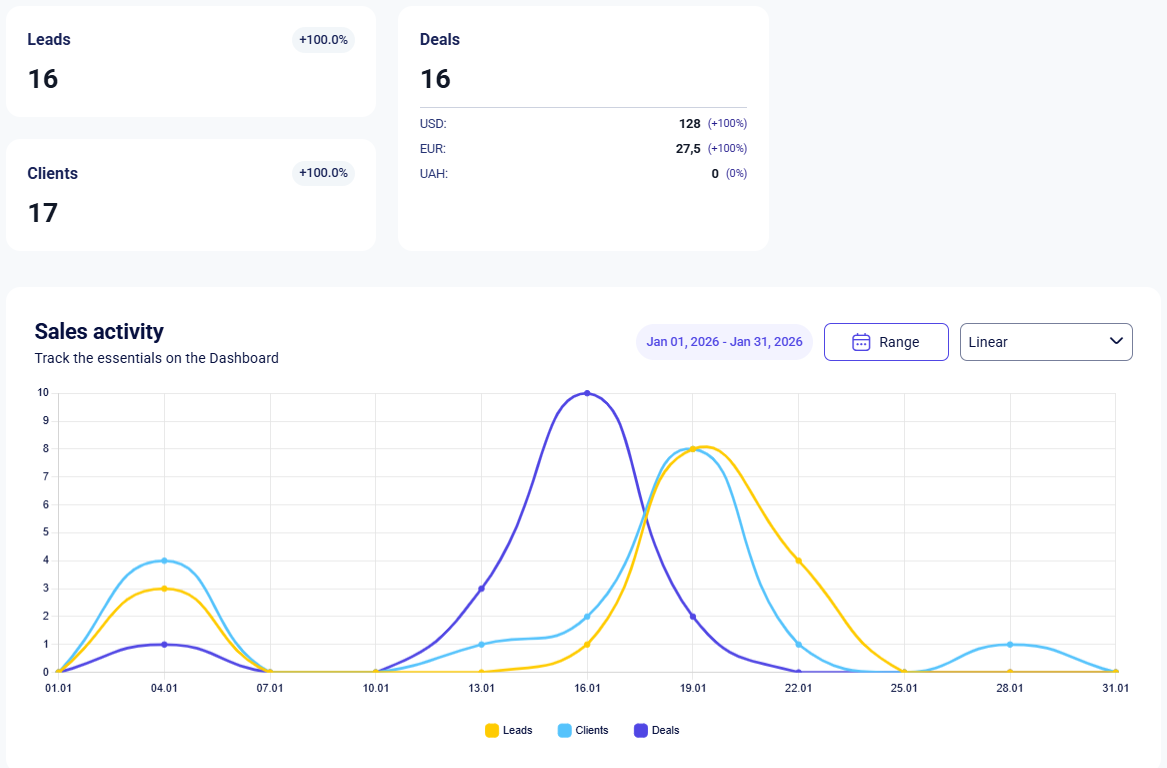The width and height of the screenshot is (1167, 768).
Task: Toggle Clients series via light blue legend swatch
Action: coord(565,731)
